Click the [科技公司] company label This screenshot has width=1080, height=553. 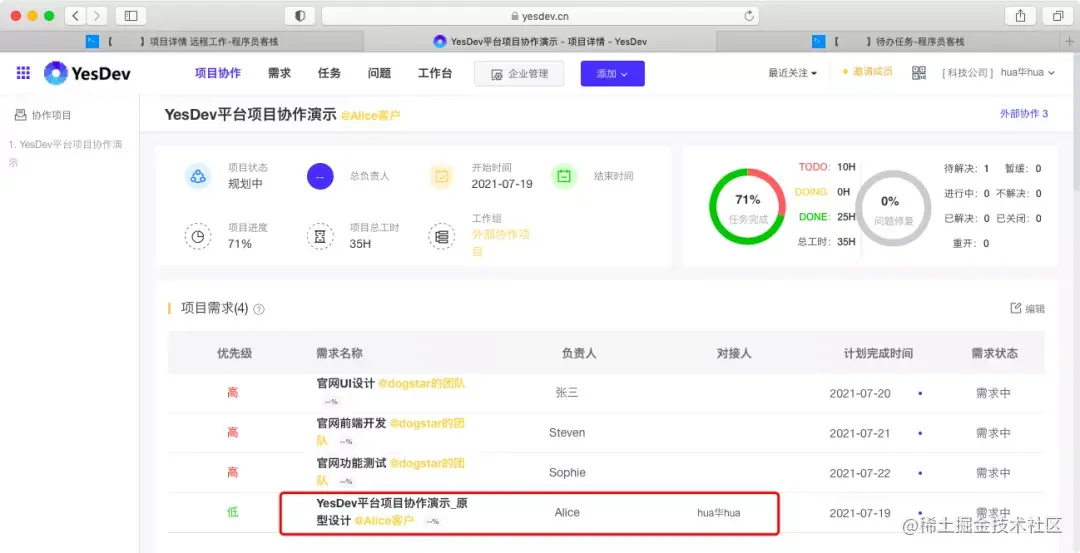(967, 73)
